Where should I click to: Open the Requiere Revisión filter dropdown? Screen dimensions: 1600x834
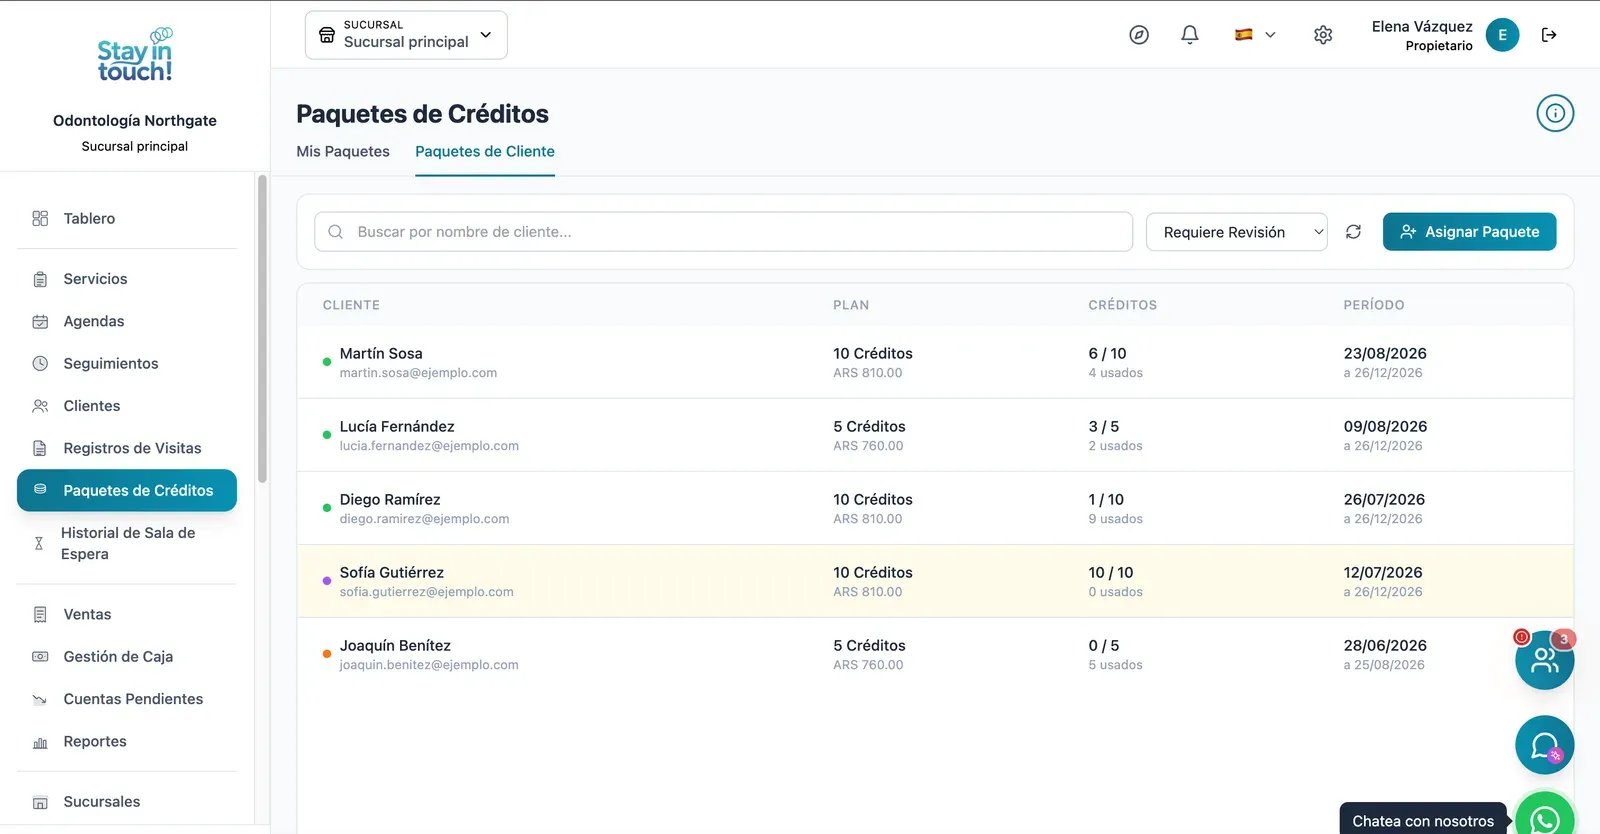tap(1236, 232)
